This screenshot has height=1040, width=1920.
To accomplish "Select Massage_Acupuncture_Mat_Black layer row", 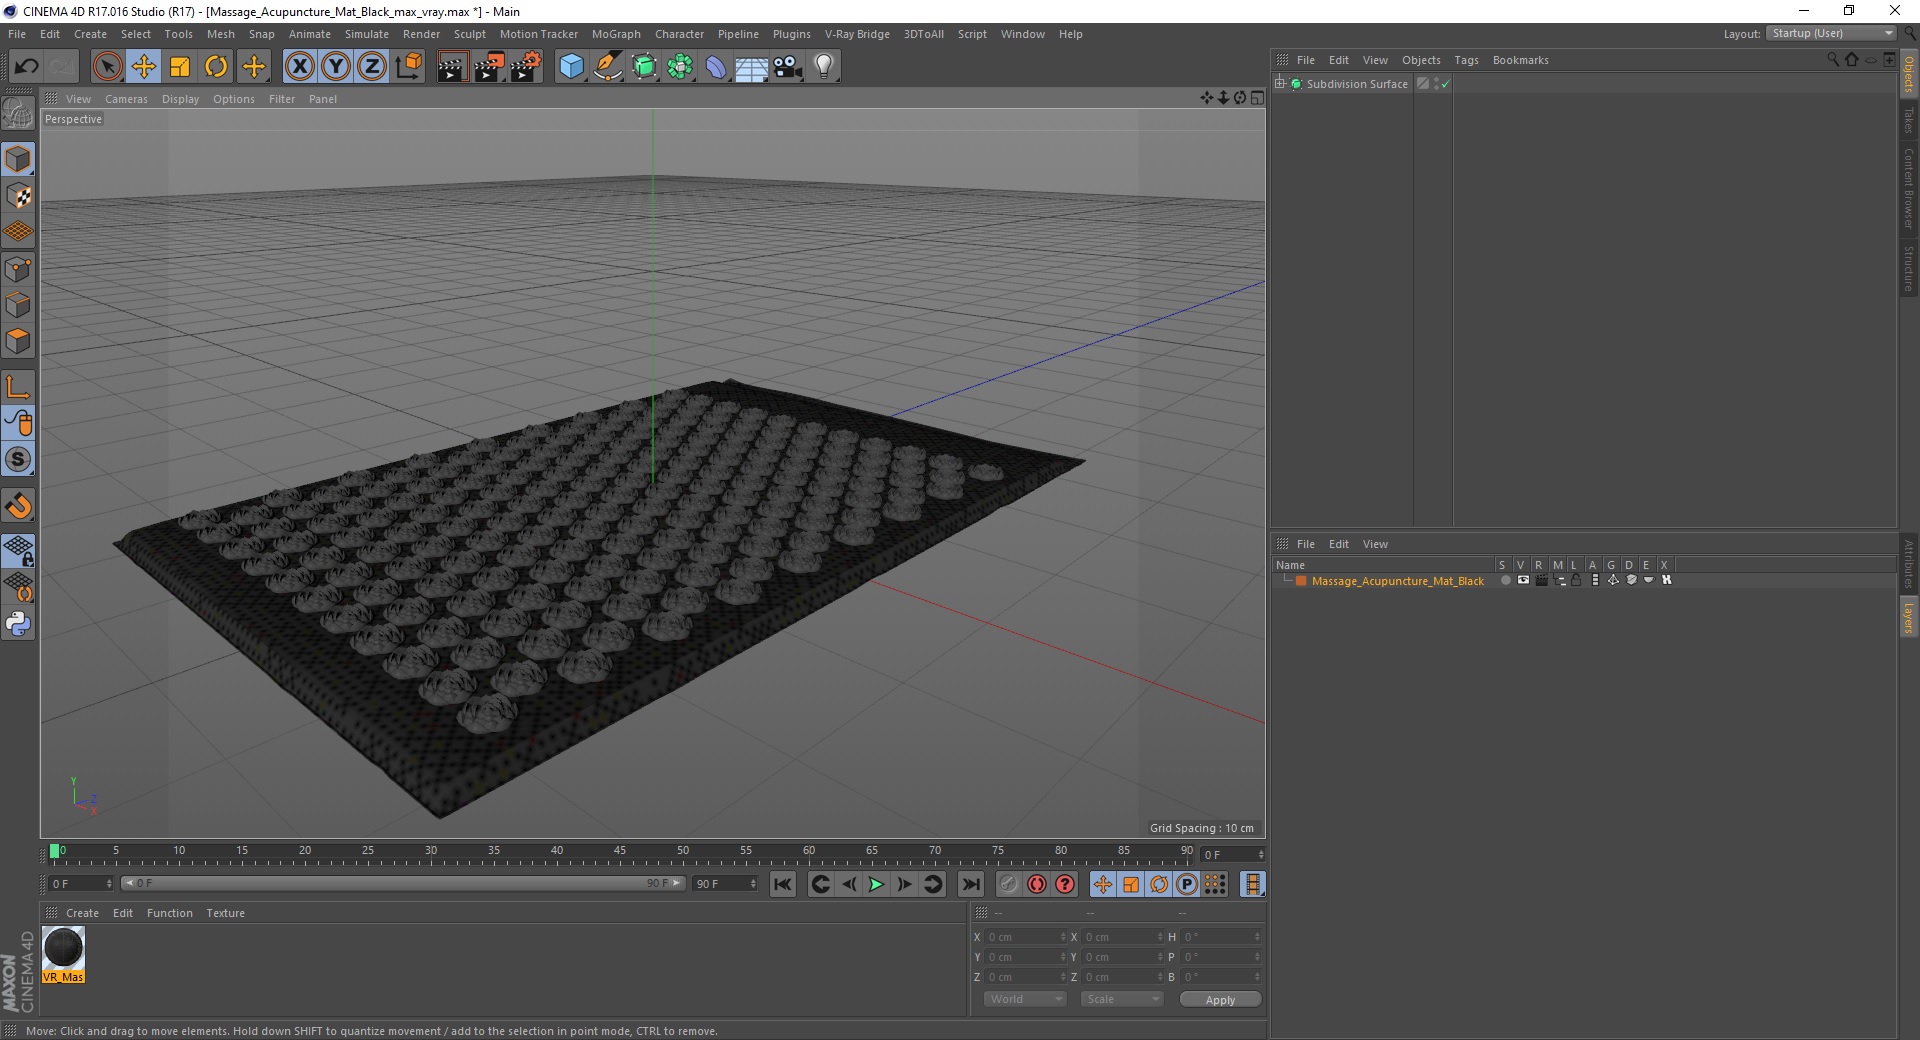I will click(1397, 581).
